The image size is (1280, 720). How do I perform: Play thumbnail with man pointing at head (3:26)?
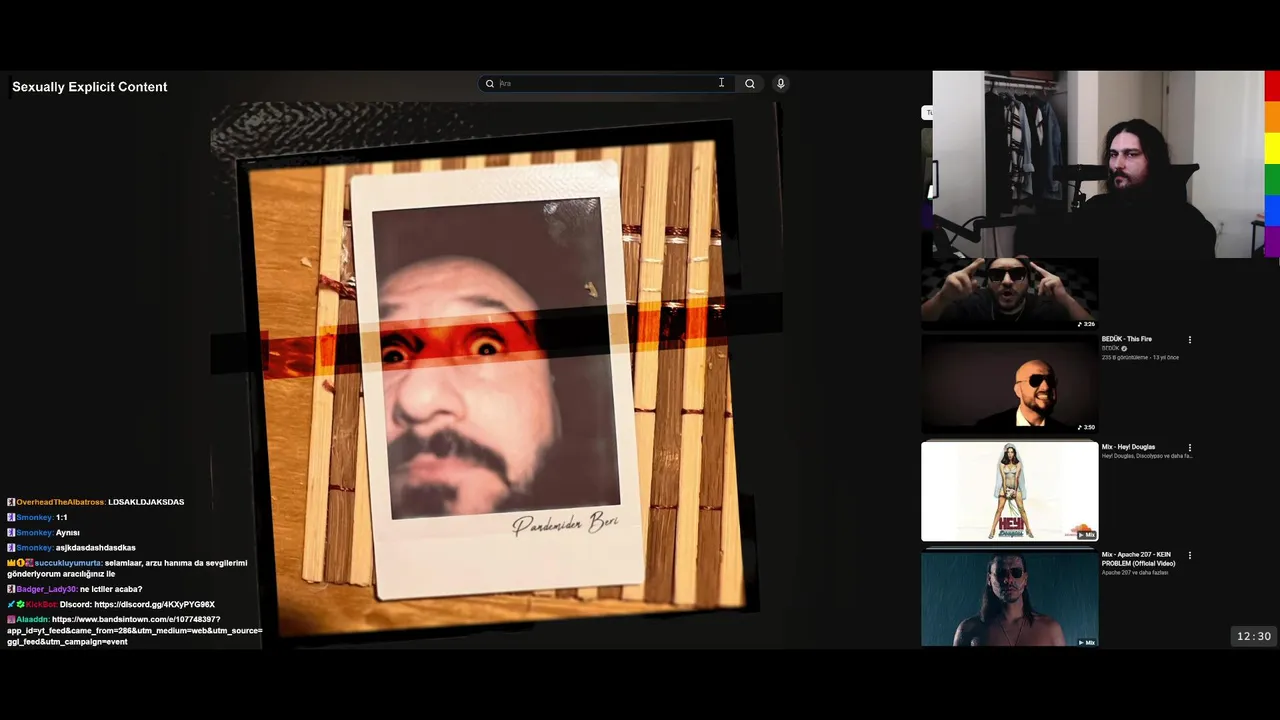pyautogui.click(x=1009, y=293)
